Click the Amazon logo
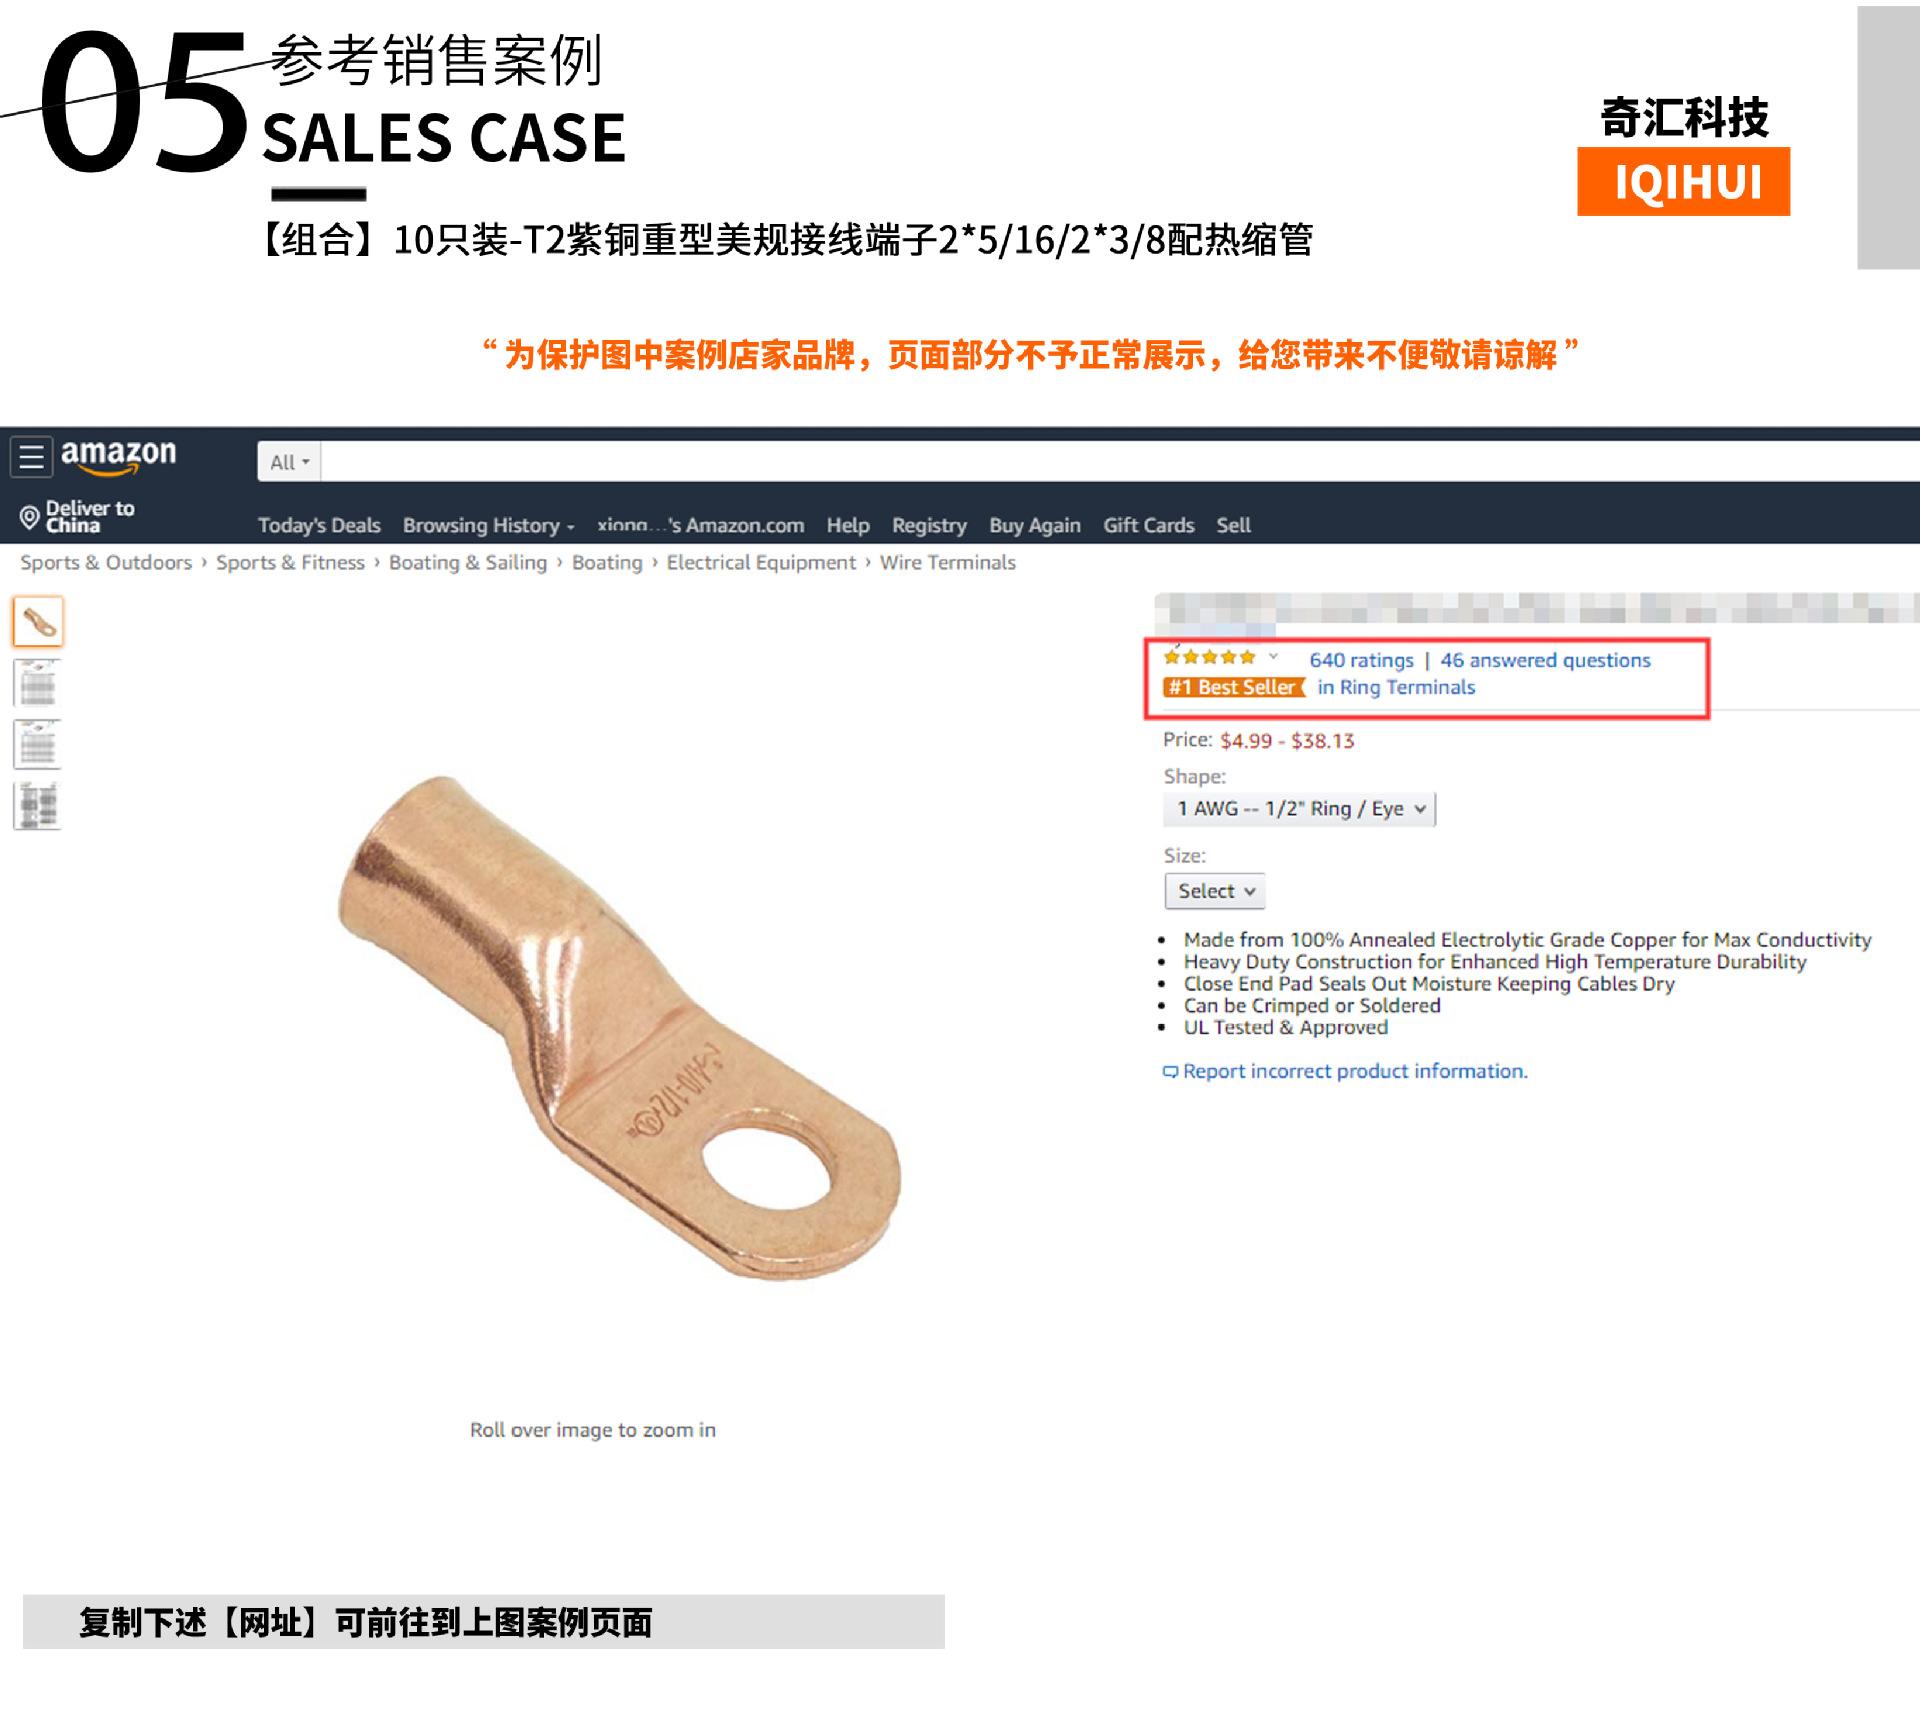This screenshot has width=1920, height=1727. (x=118, y=457)
